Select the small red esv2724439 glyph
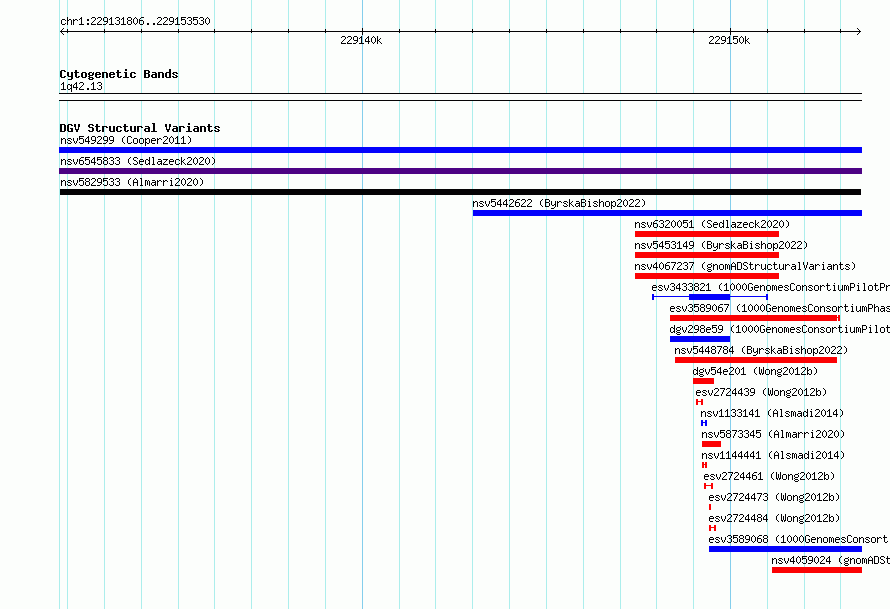The height and width of the screenshot is (609, 890). coord(699,402)
